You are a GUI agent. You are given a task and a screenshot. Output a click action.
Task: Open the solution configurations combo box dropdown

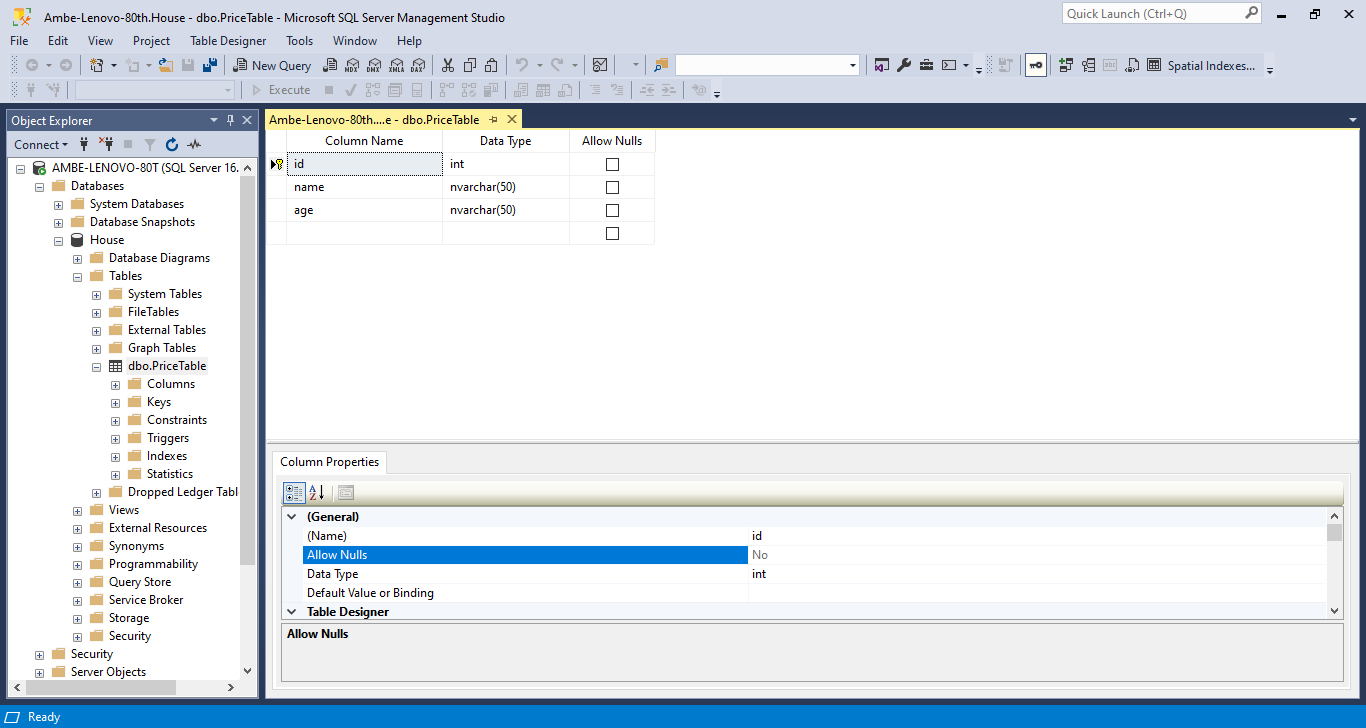coord(853,65)
